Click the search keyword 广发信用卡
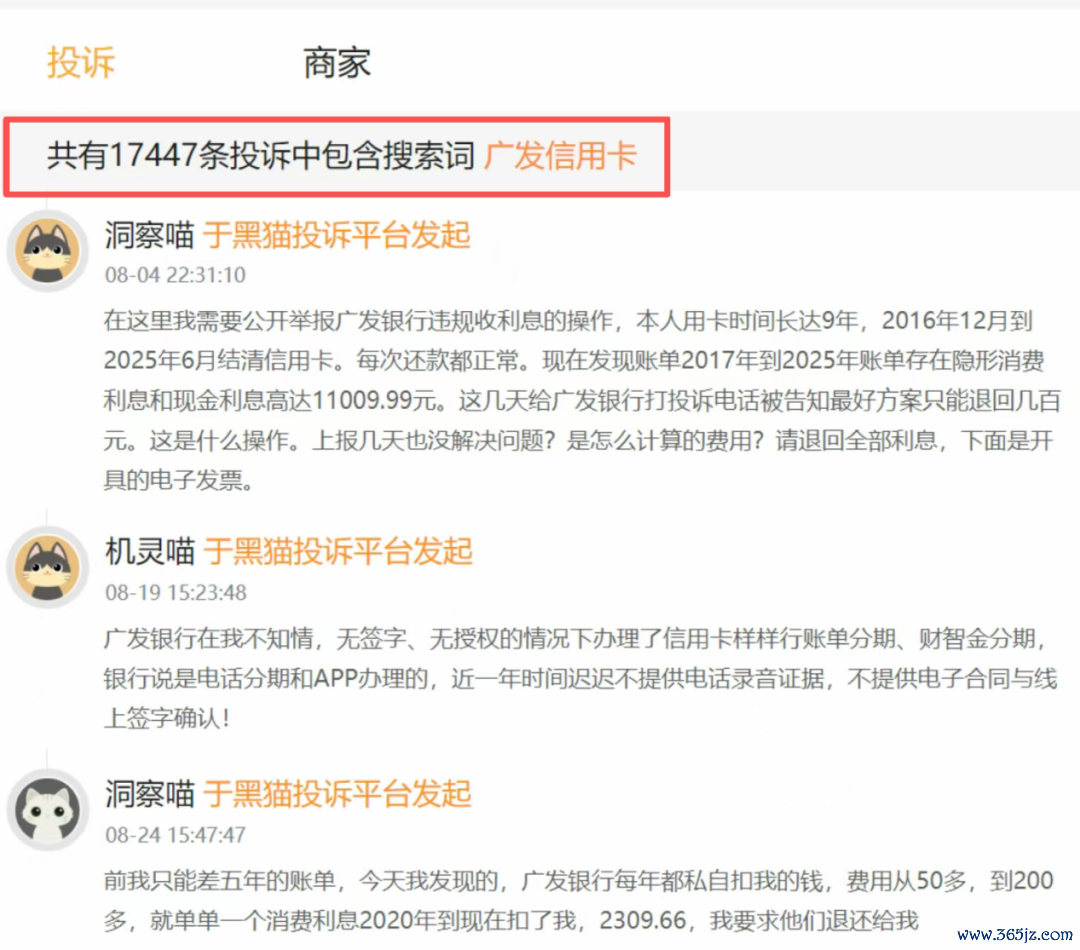 coord(560,156)
